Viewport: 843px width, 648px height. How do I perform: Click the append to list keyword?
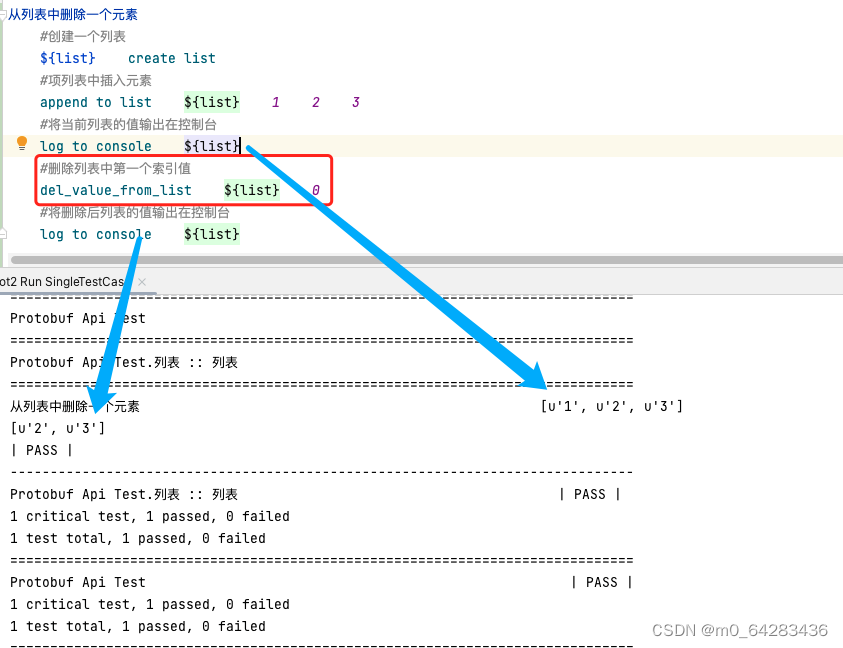click(95, 102)
